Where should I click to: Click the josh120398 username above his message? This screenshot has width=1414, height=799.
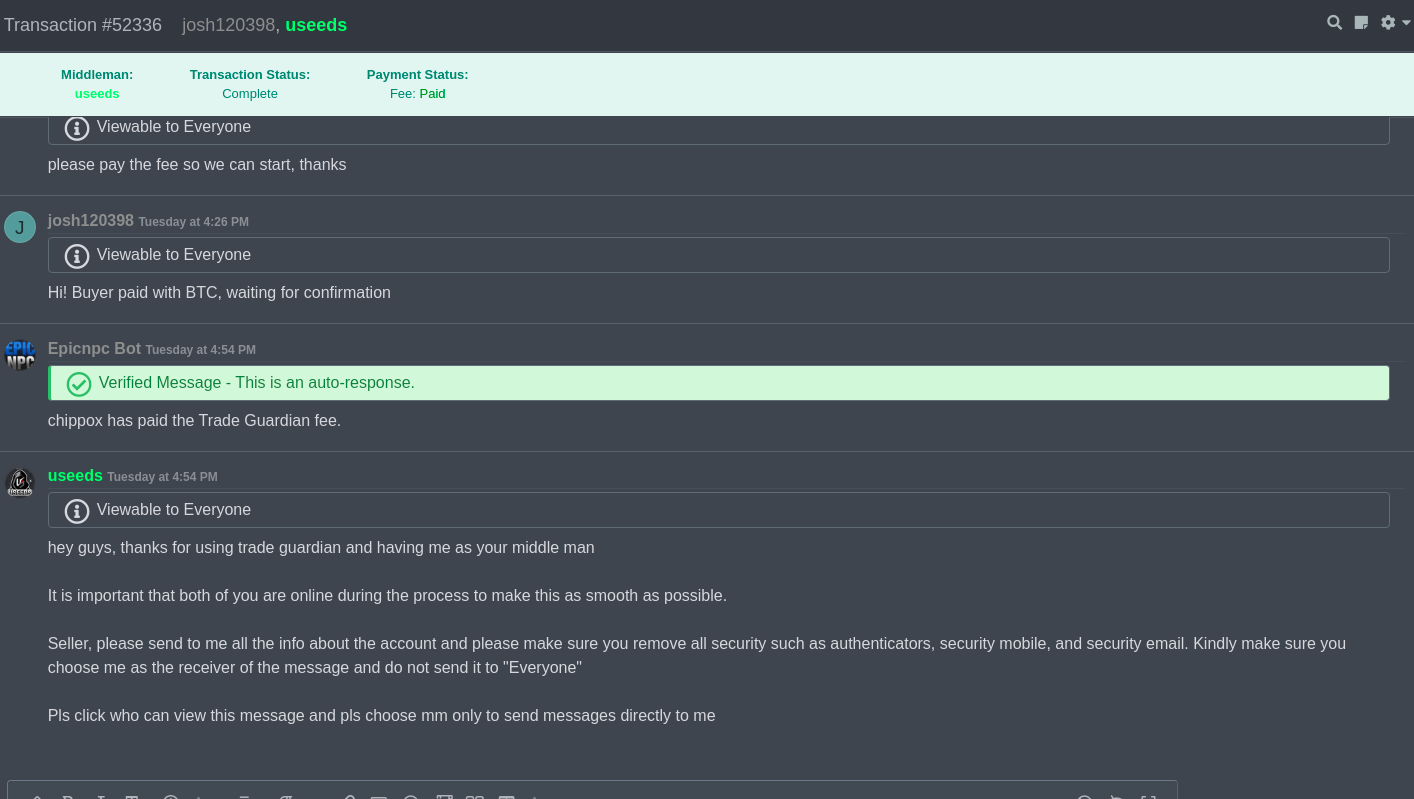pos(91,220)
